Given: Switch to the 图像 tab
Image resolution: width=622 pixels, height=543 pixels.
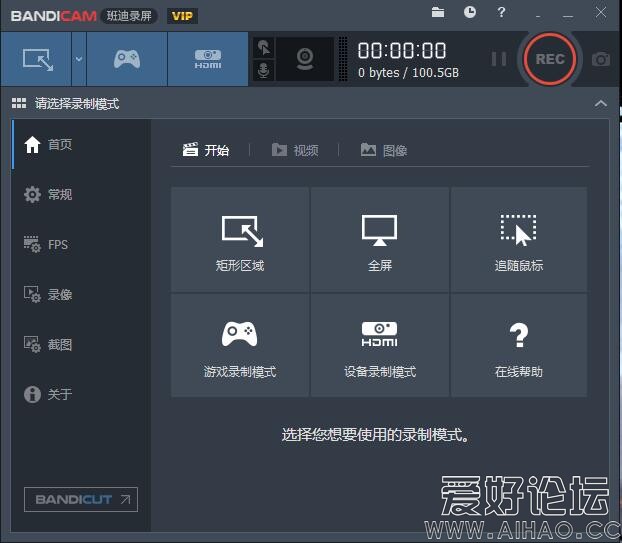Looking at the screenshot, I should tap(384, 150).
